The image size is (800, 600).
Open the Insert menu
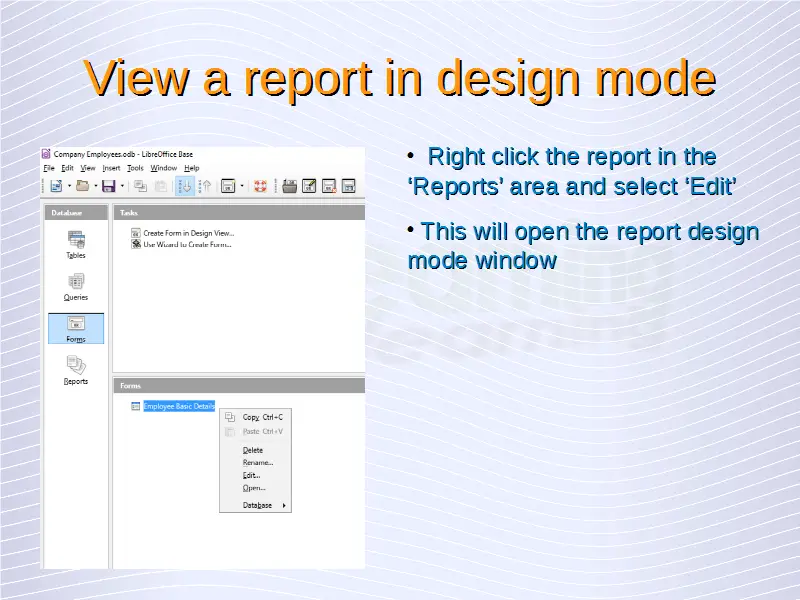click(111, 168)
